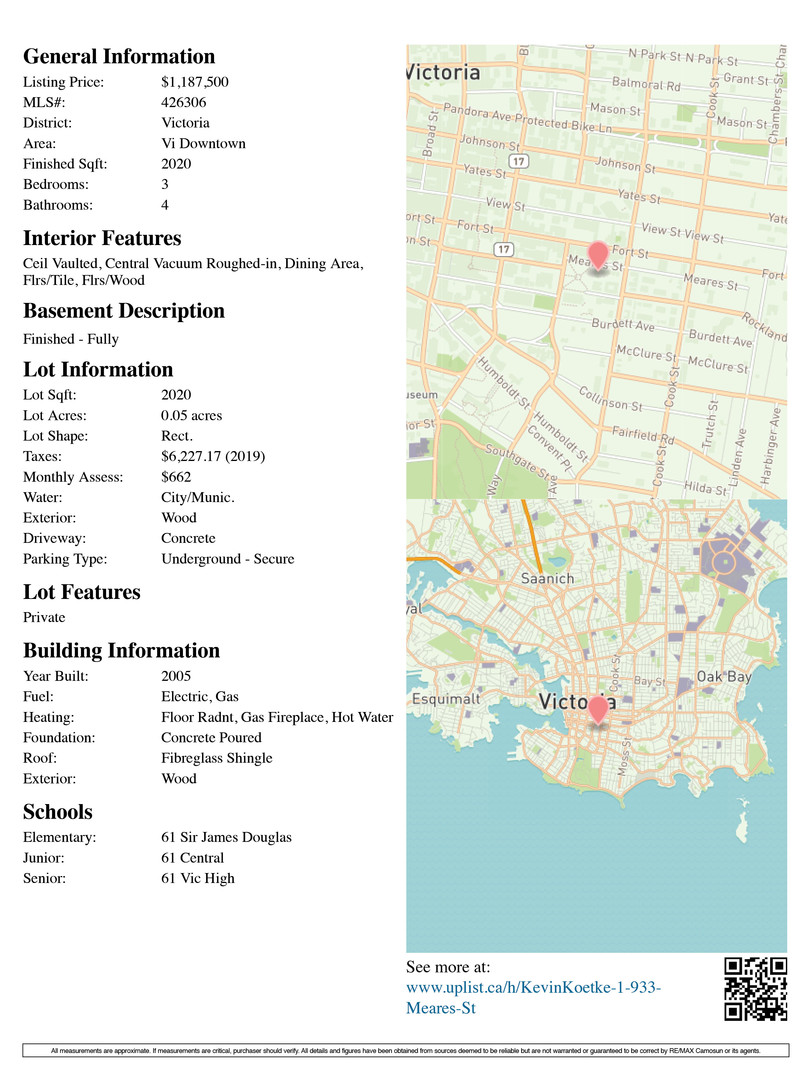This screenshot has height=1080, width=810.
Task: Click the 'Interior Features' heading
Action: pos(102,238)
